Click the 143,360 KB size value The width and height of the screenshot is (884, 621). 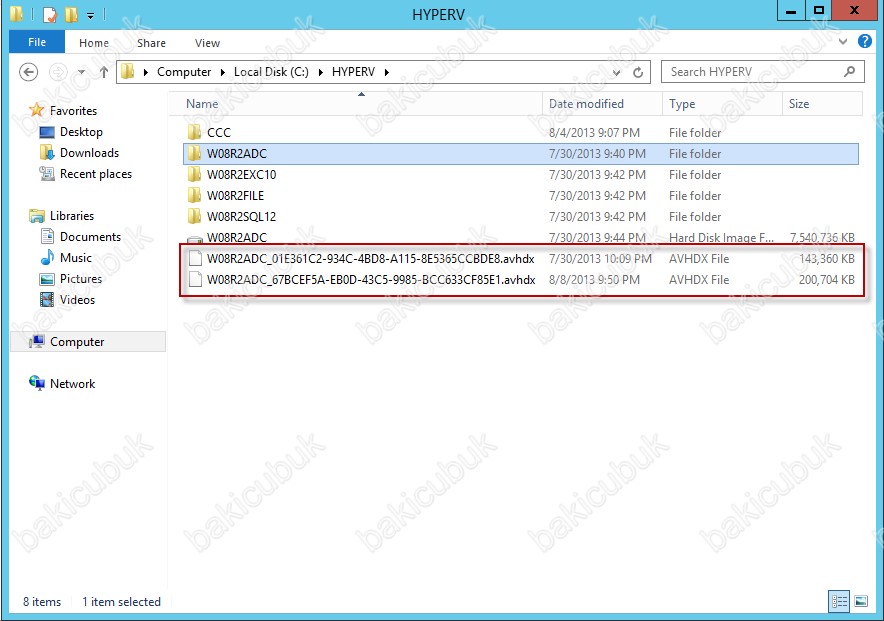[826, 259]
